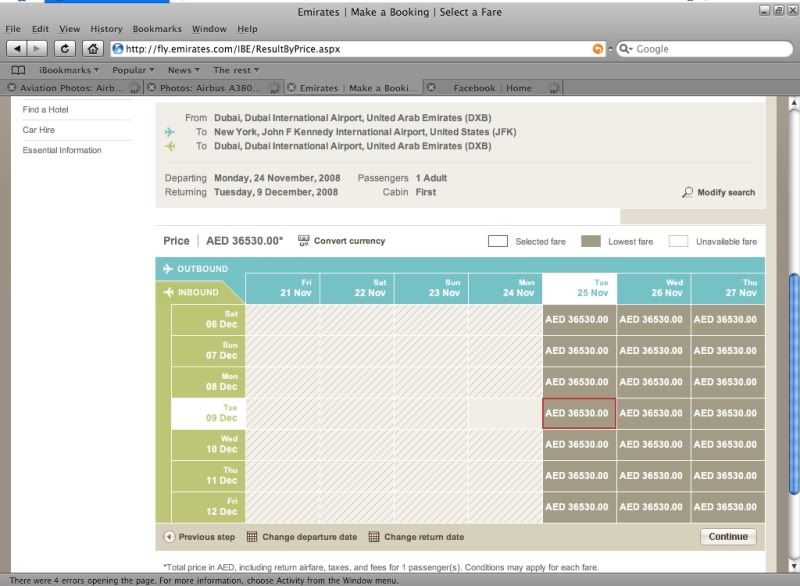Close the Aviation Photos tab
Image resolution: width=800 pixels, height=586 pixels.
tap(11, 88)
